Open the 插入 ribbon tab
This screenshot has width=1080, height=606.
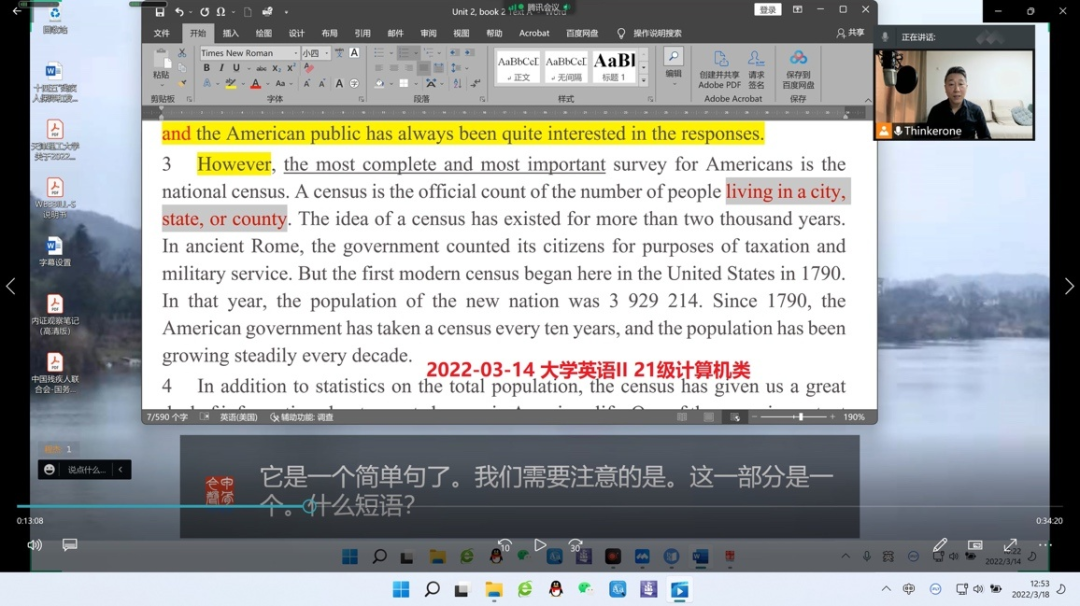click(230, 33)
